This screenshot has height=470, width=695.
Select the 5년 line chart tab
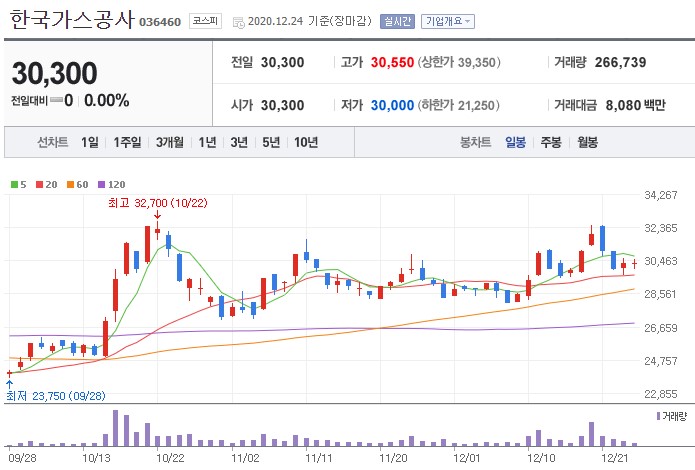pos(271,142)
